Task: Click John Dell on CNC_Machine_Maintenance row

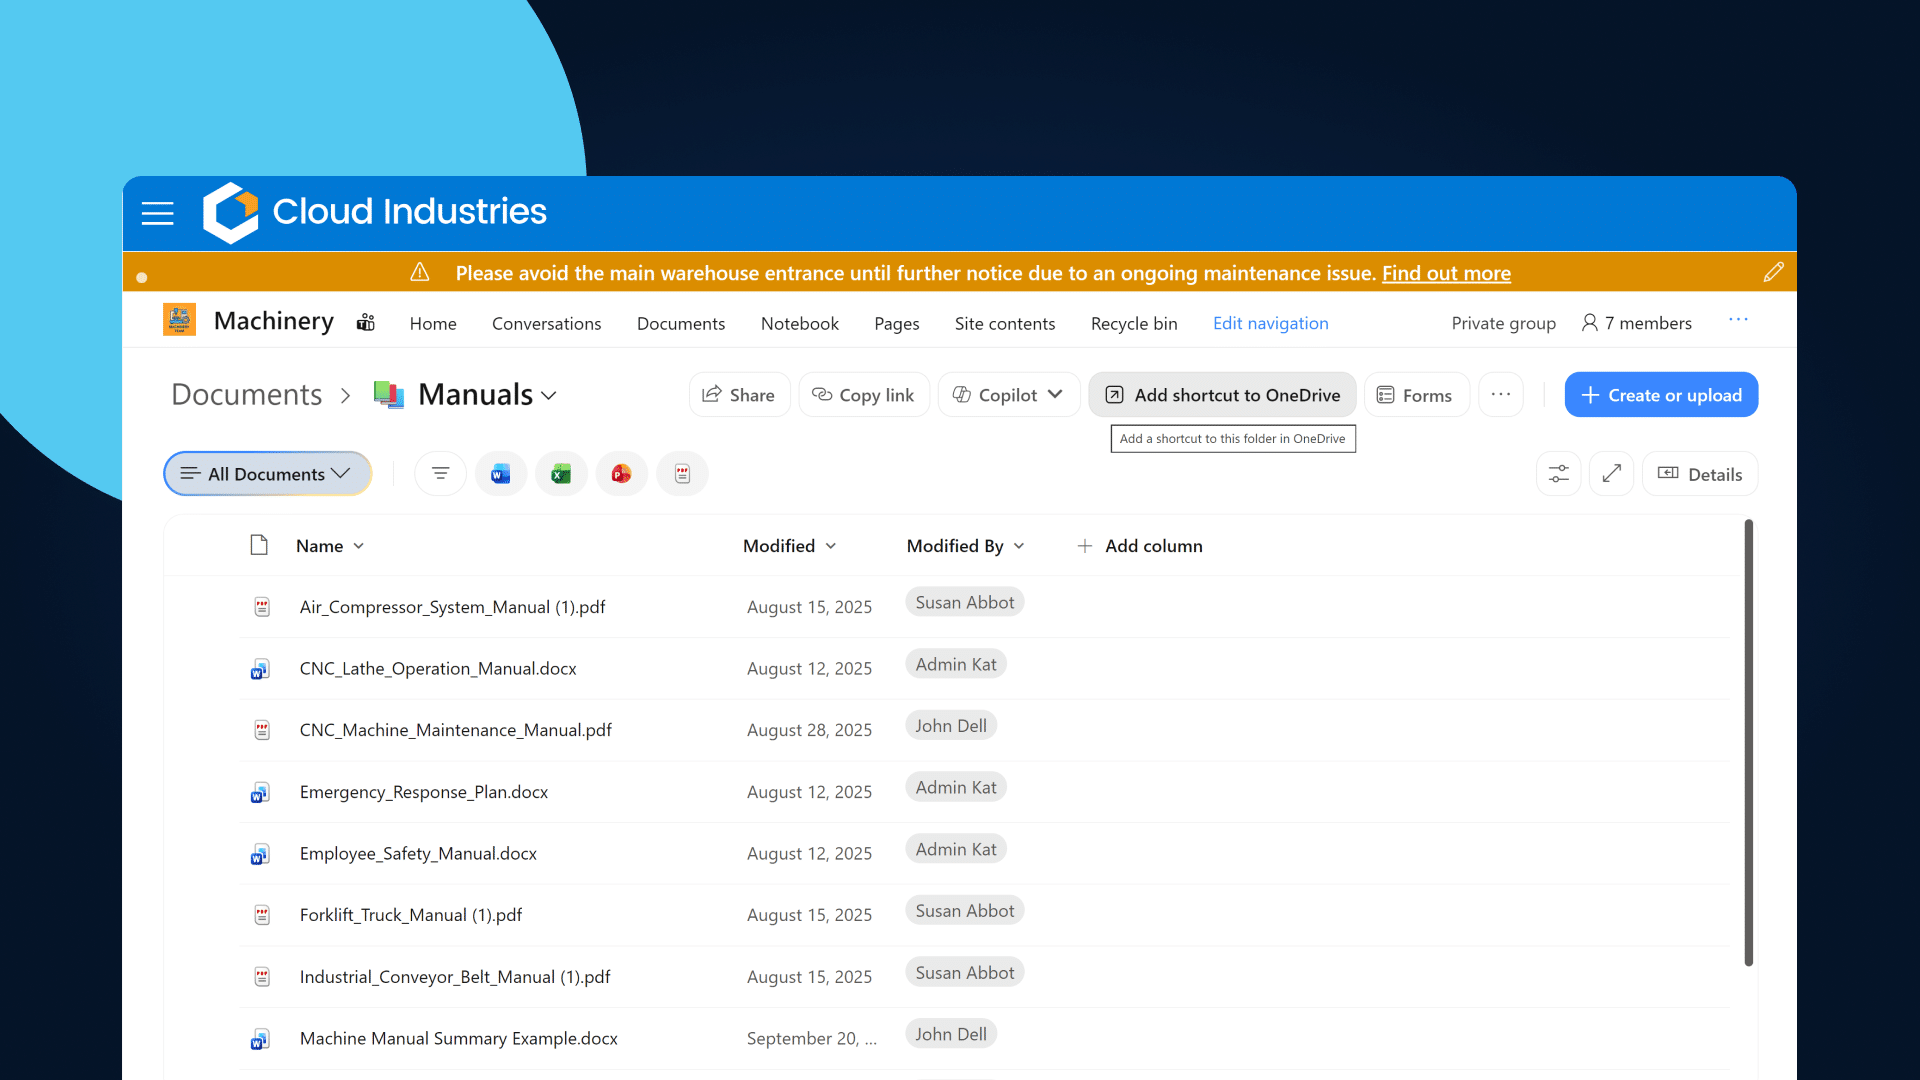Action: point(951,726)
